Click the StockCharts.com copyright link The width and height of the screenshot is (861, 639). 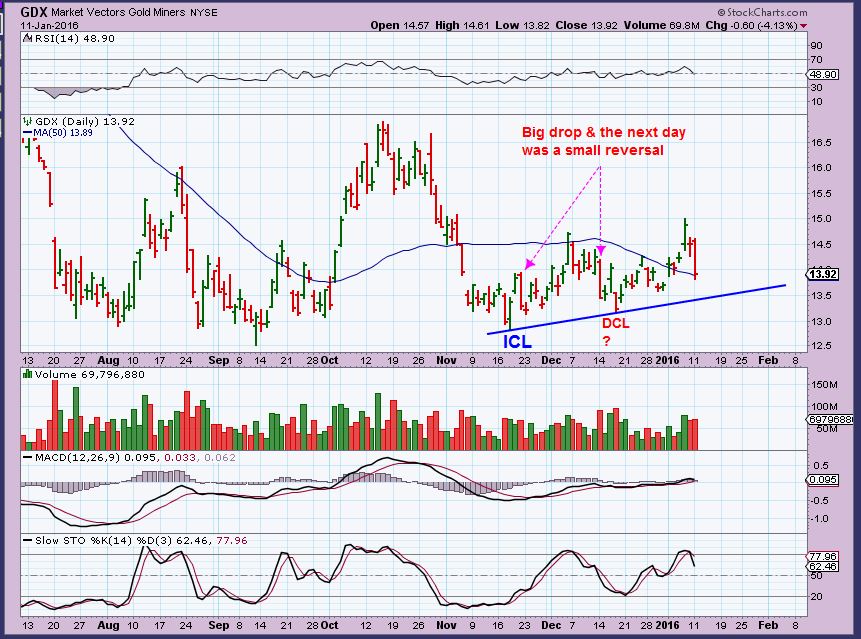pyautogui.click(x=762, y=12)
